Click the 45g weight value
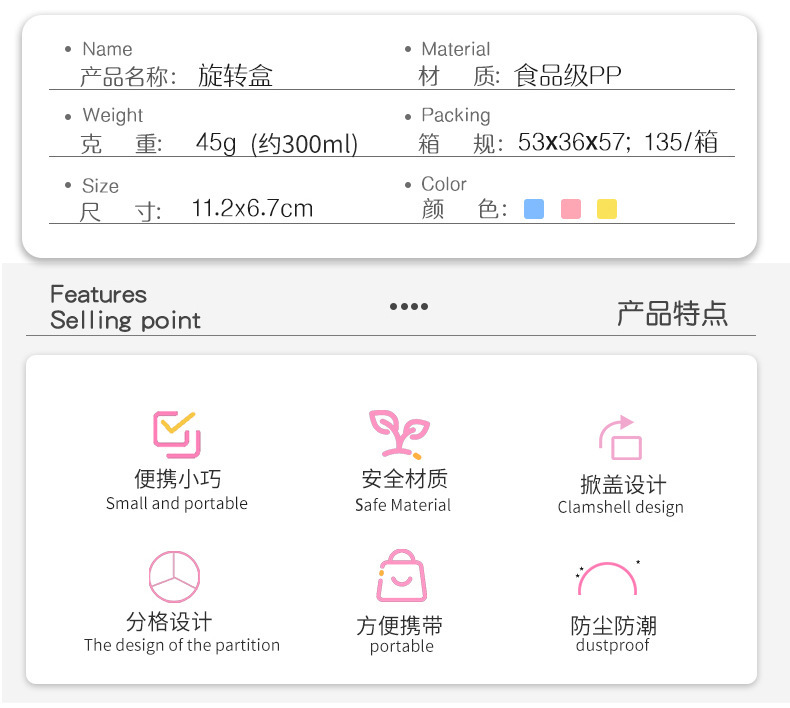 [x=216, y=143]
